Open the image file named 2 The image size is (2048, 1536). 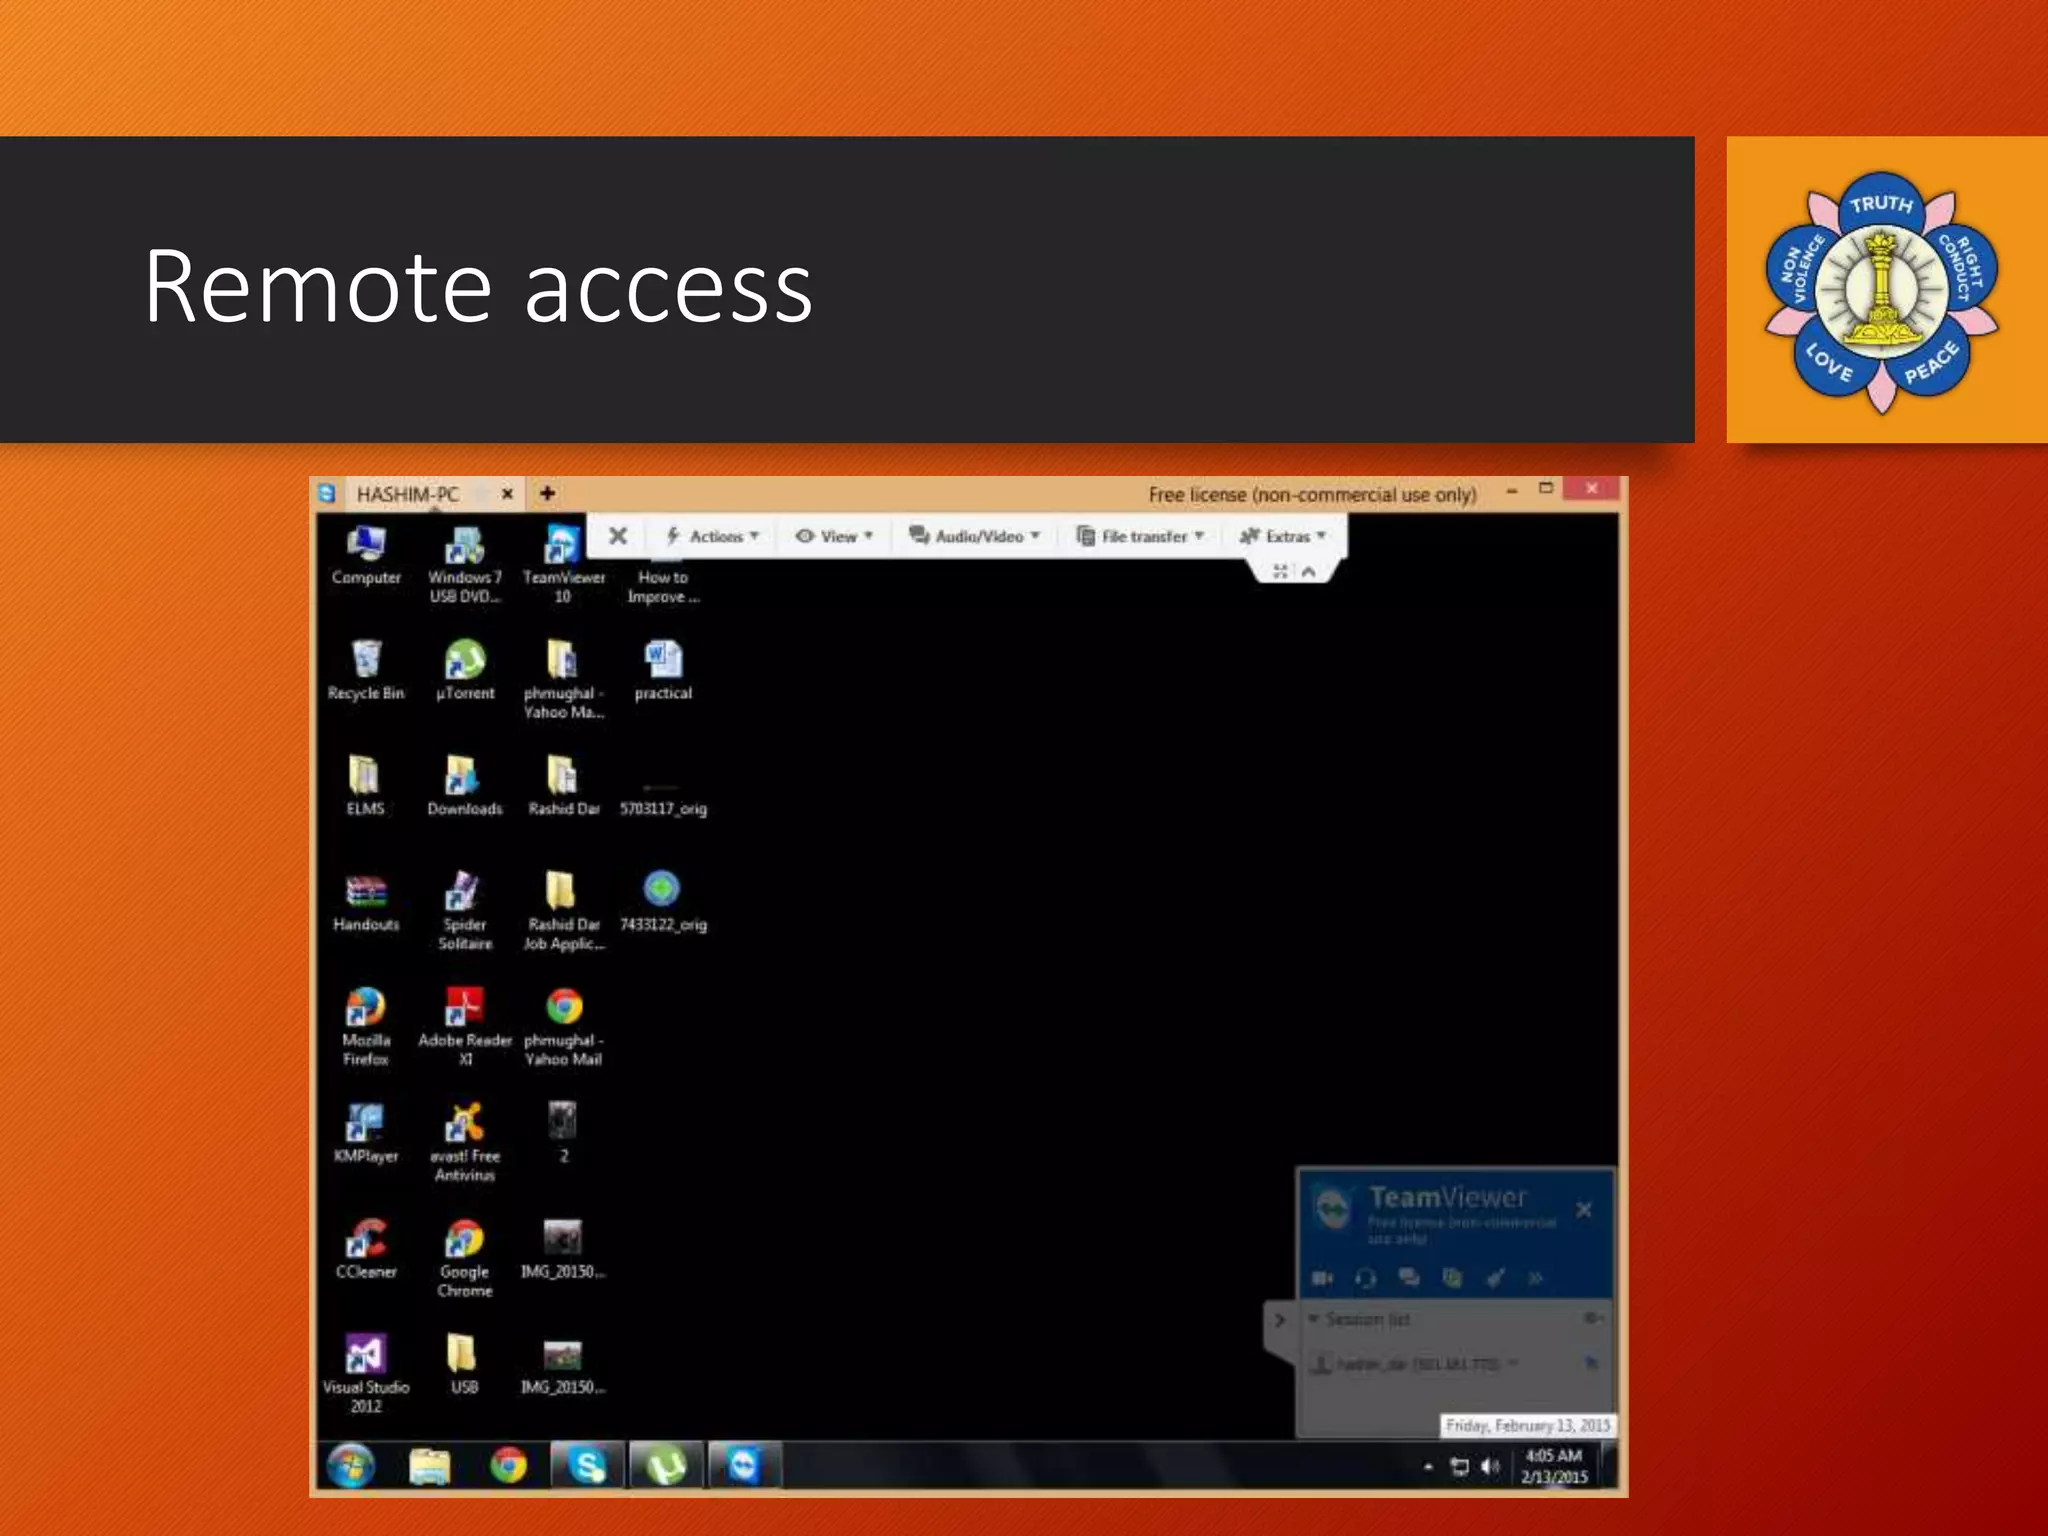coord(563,1134)
